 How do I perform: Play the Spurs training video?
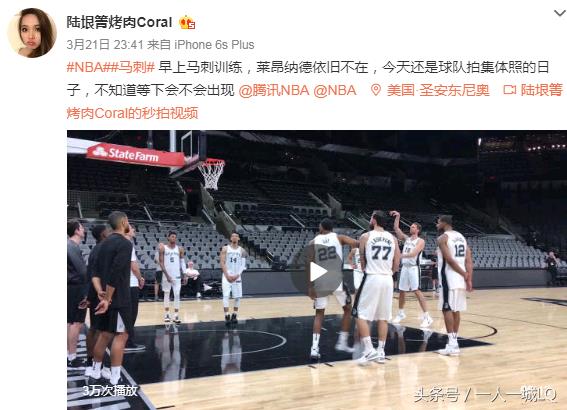(x=317, y=271)
